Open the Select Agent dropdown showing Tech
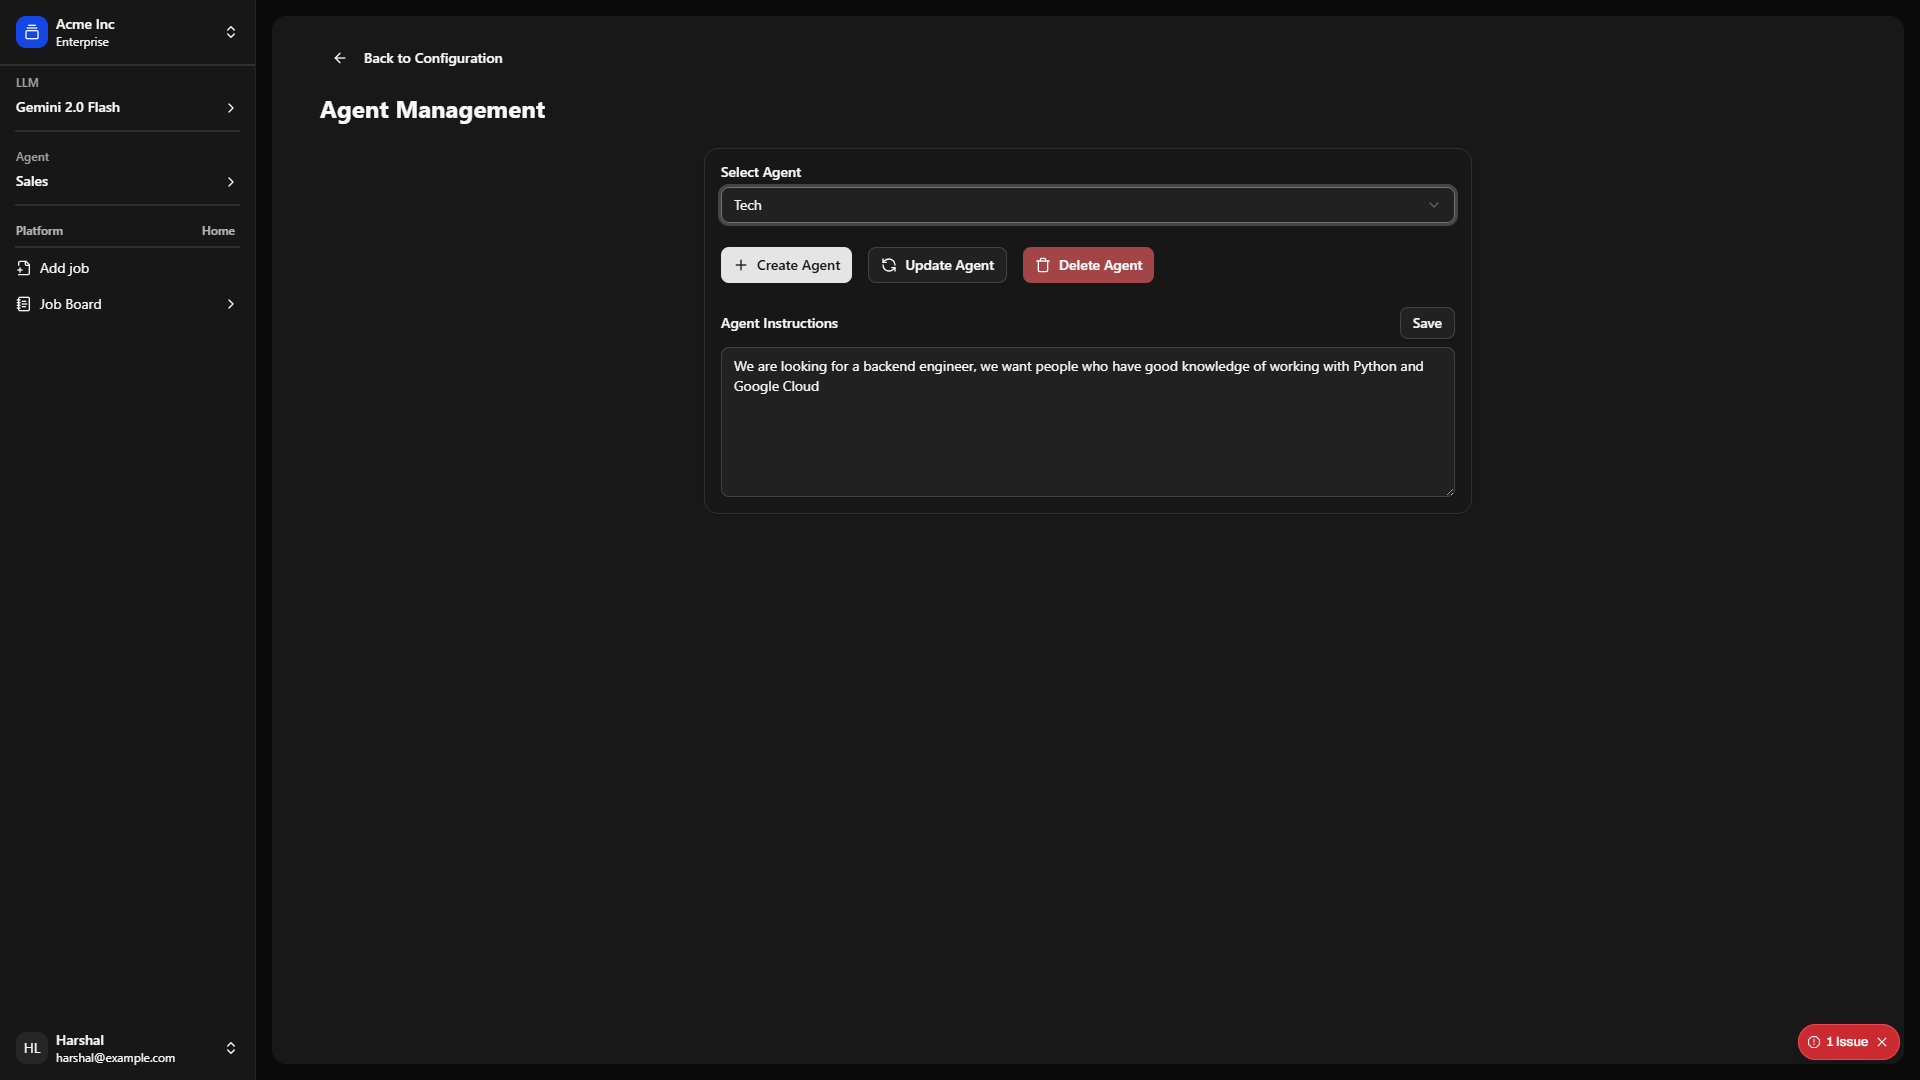 coord(1087,205)
